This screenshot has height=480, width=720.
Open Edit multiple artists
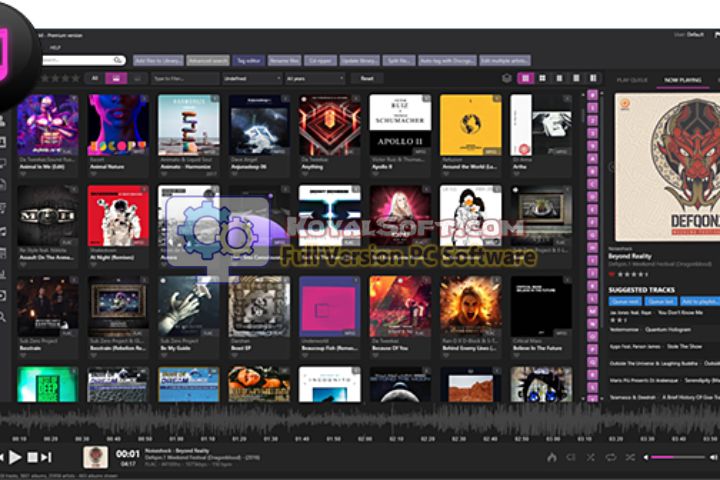tap(505, 61)
